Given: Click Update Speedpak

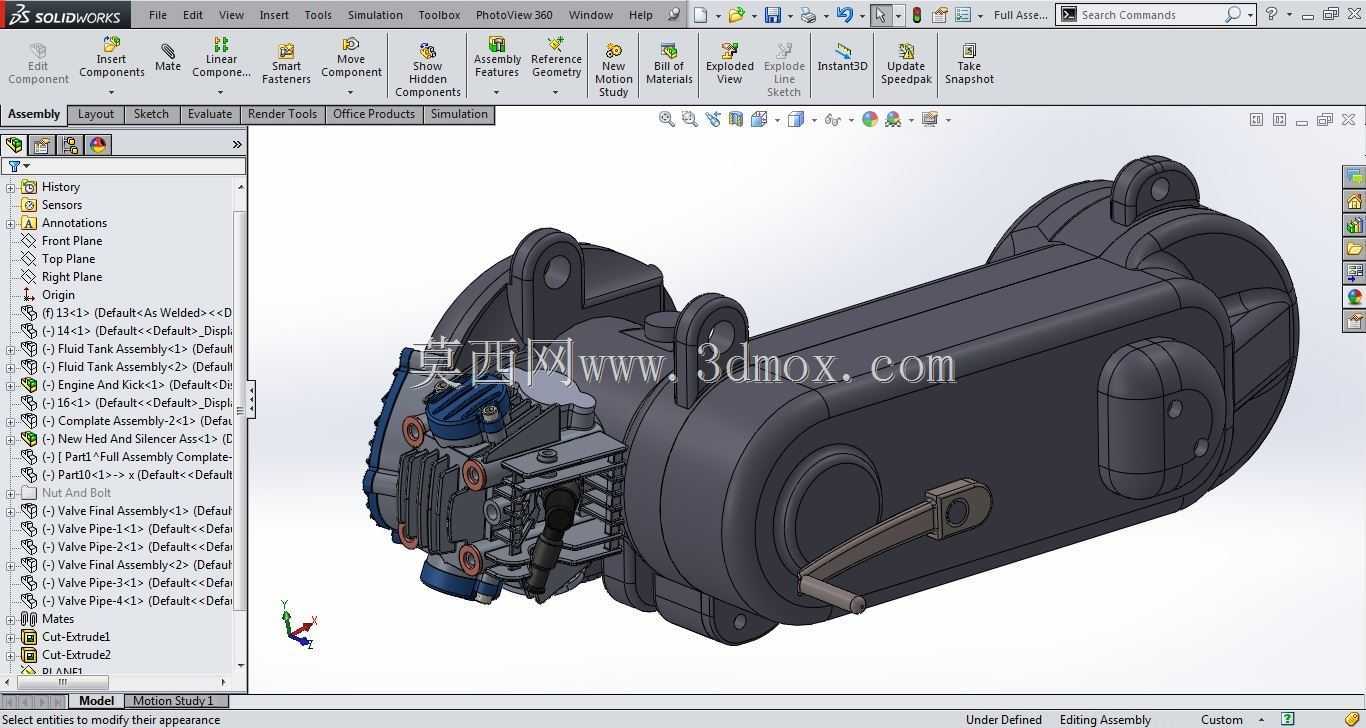Looking at the screenshot, I should 906,64.
